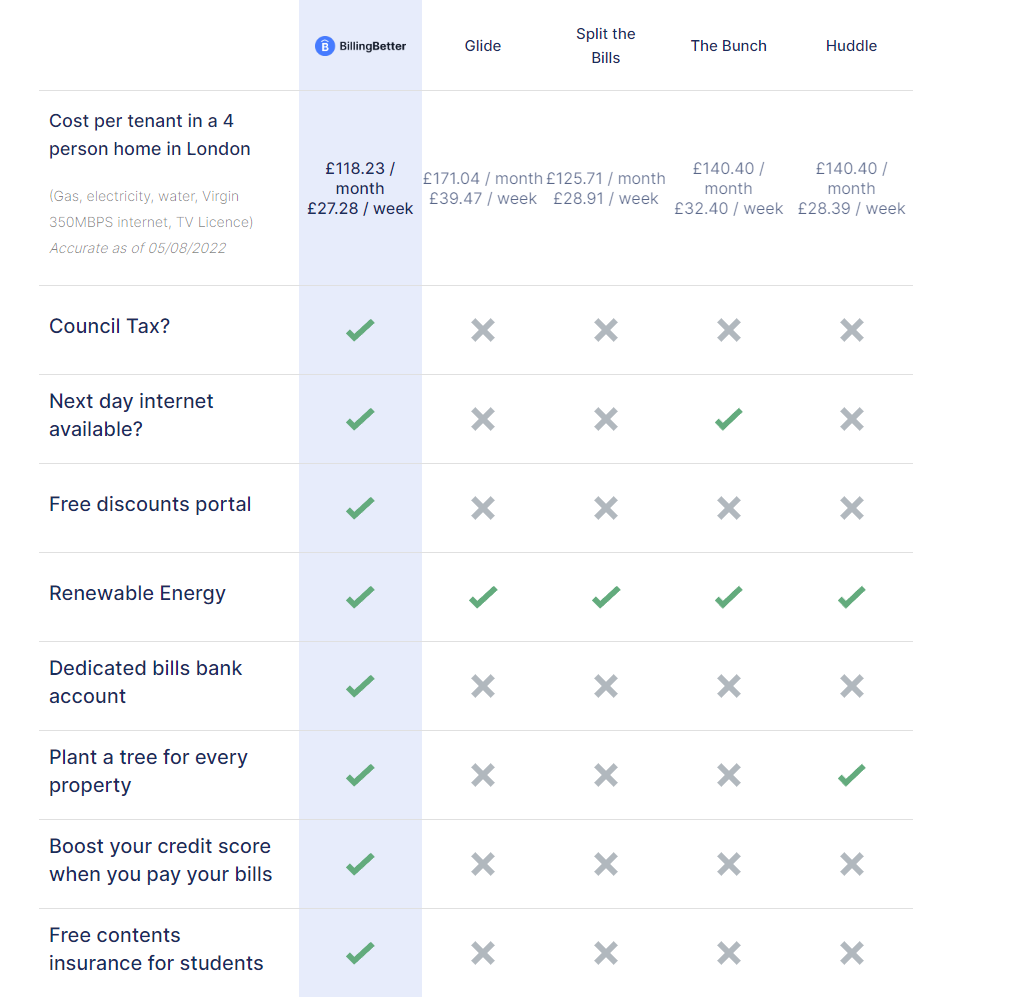Click BillingBetter's £118.23 monthly price
Viewport: 1021px width, 997px height.
click(x=360, y=178)
